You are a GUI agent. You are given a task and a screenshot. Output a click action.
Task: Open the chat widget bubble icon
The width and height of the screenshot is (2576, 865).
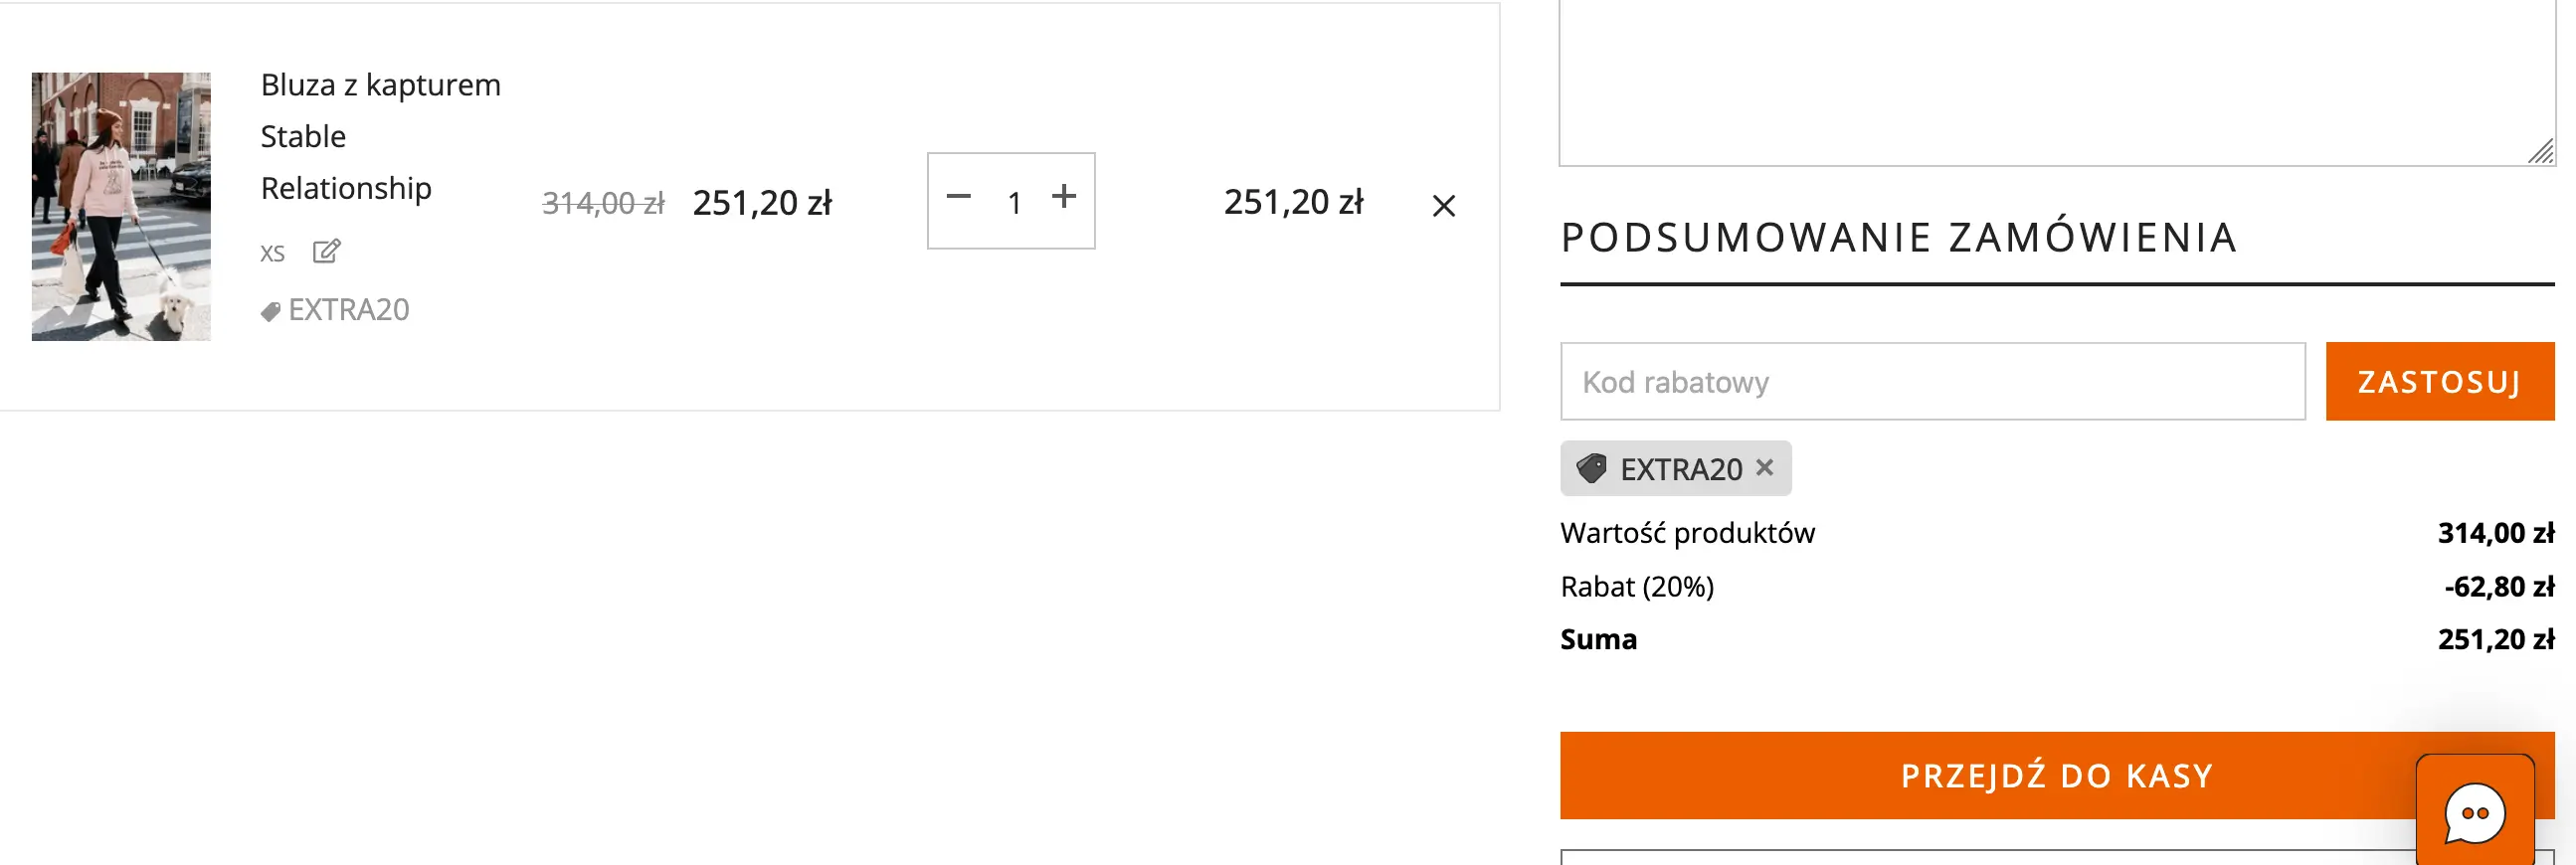coord(2474,812)
